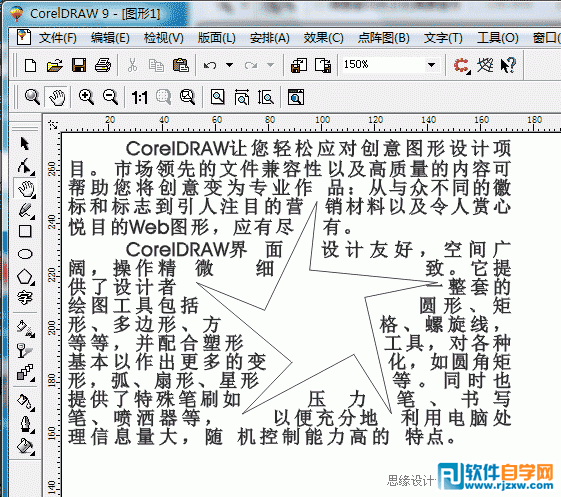
Task: Select the Polygon tool
Action: [25, 277]
